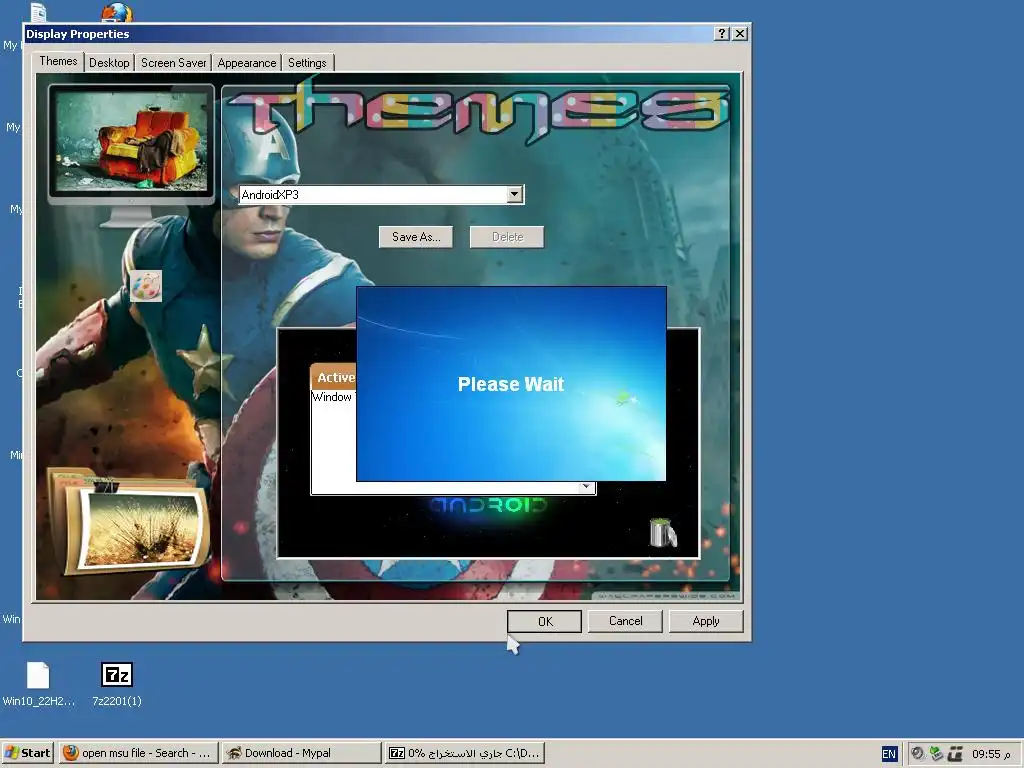This screenshot has height=768, width=1024.
Task: Click the preview window scrollbar down arrow
Action: click(586, 487)
